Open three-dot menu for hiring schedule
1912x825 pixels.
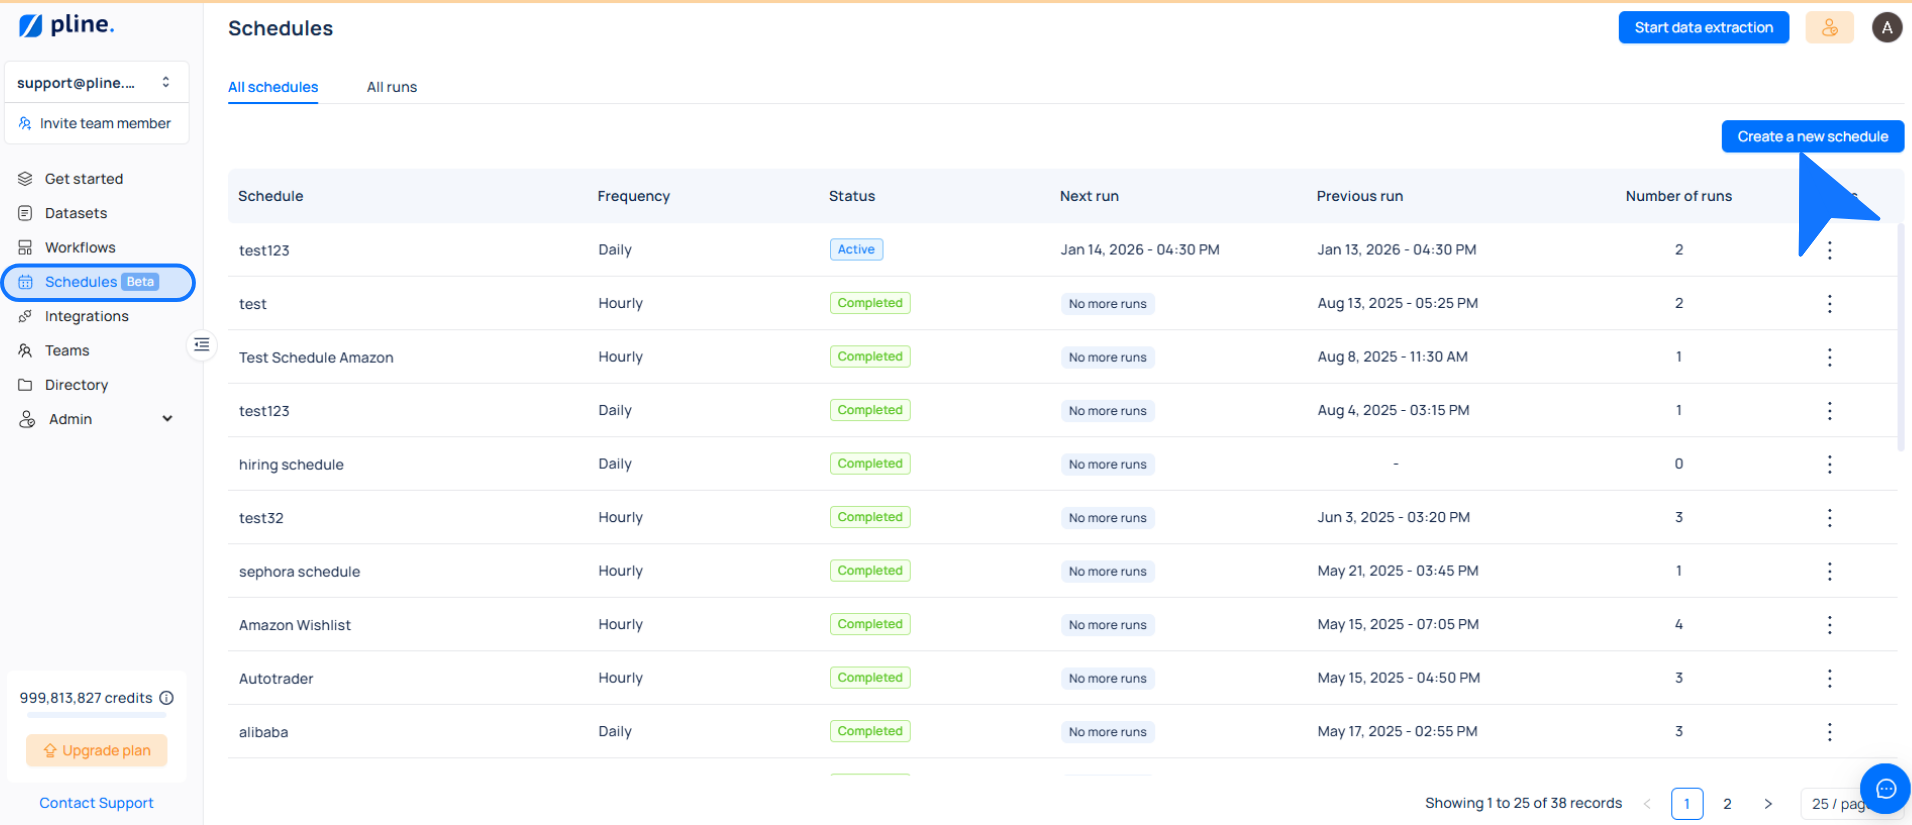1829,464
